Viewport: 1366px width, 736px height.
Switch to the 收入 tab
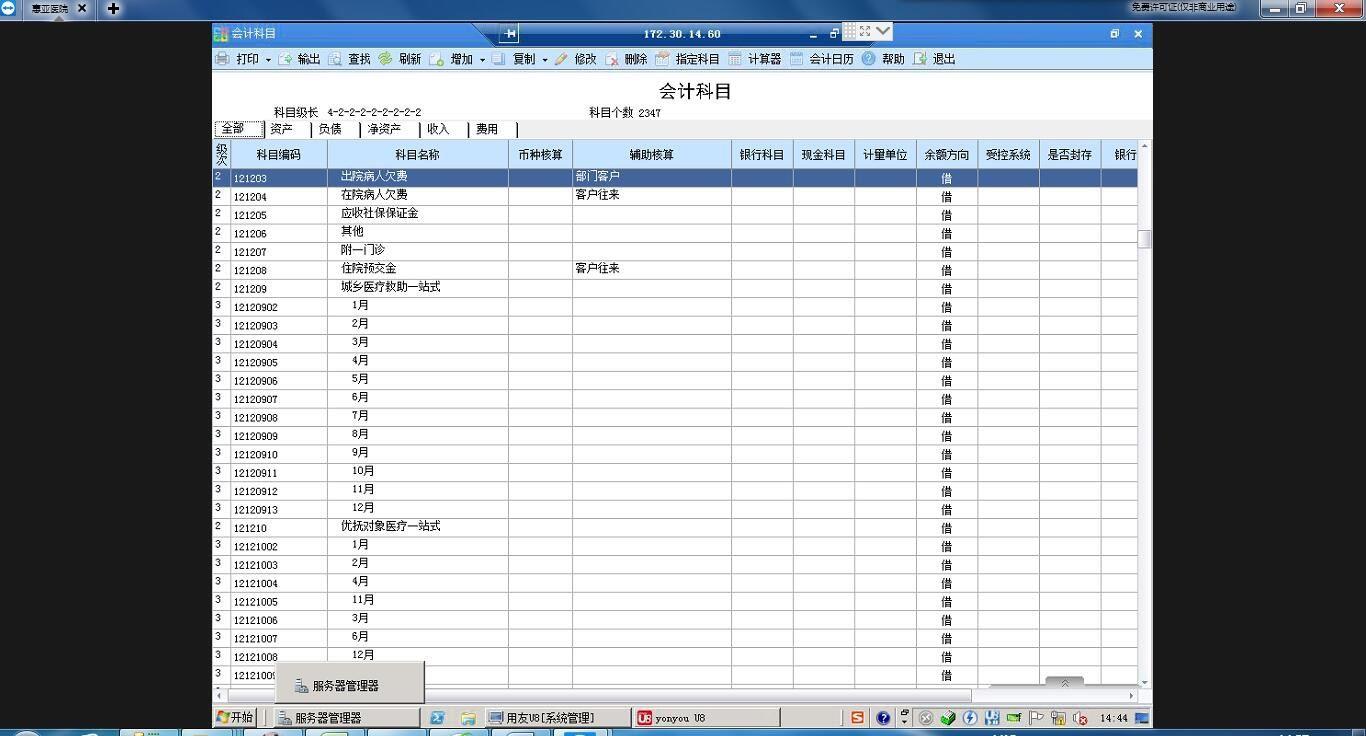pos(443,129)
